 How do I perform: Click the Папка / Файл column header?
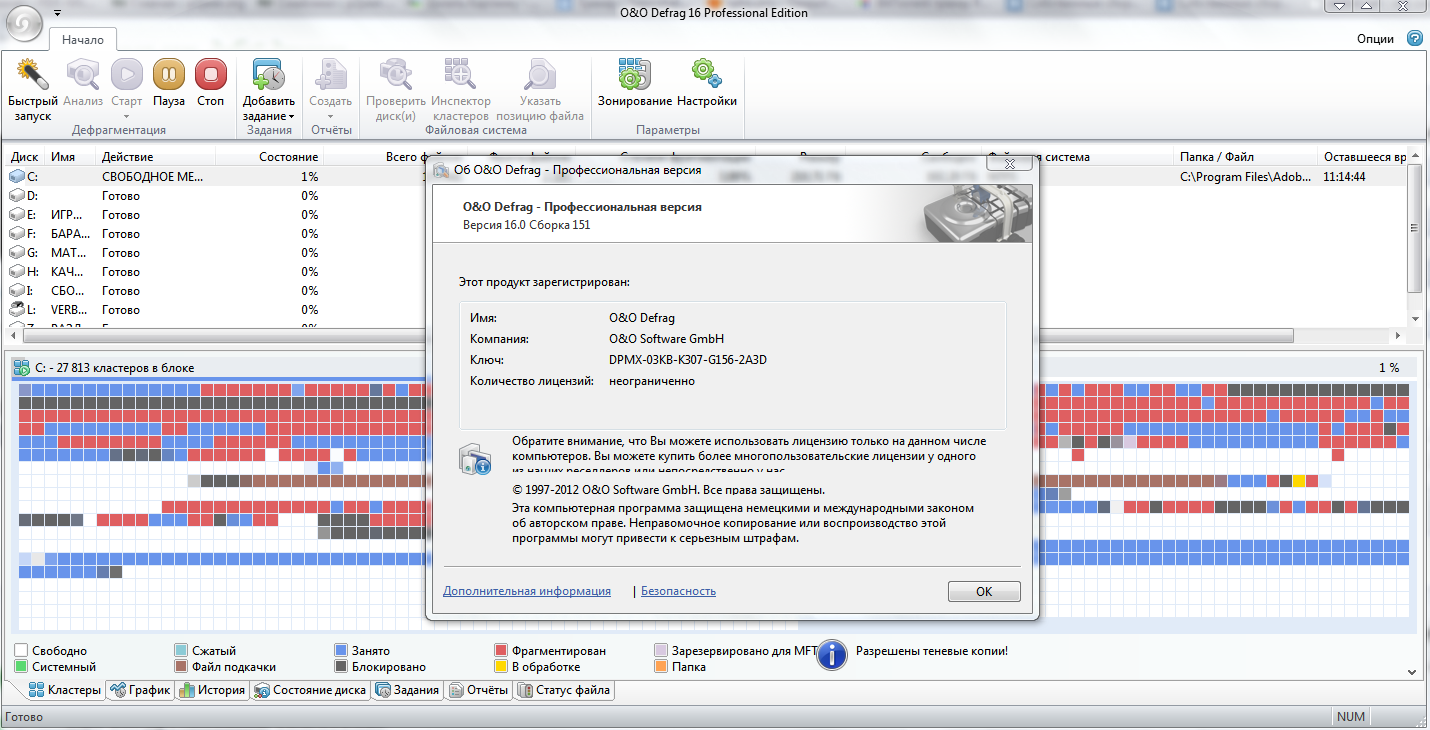[x=1246, y=157]
